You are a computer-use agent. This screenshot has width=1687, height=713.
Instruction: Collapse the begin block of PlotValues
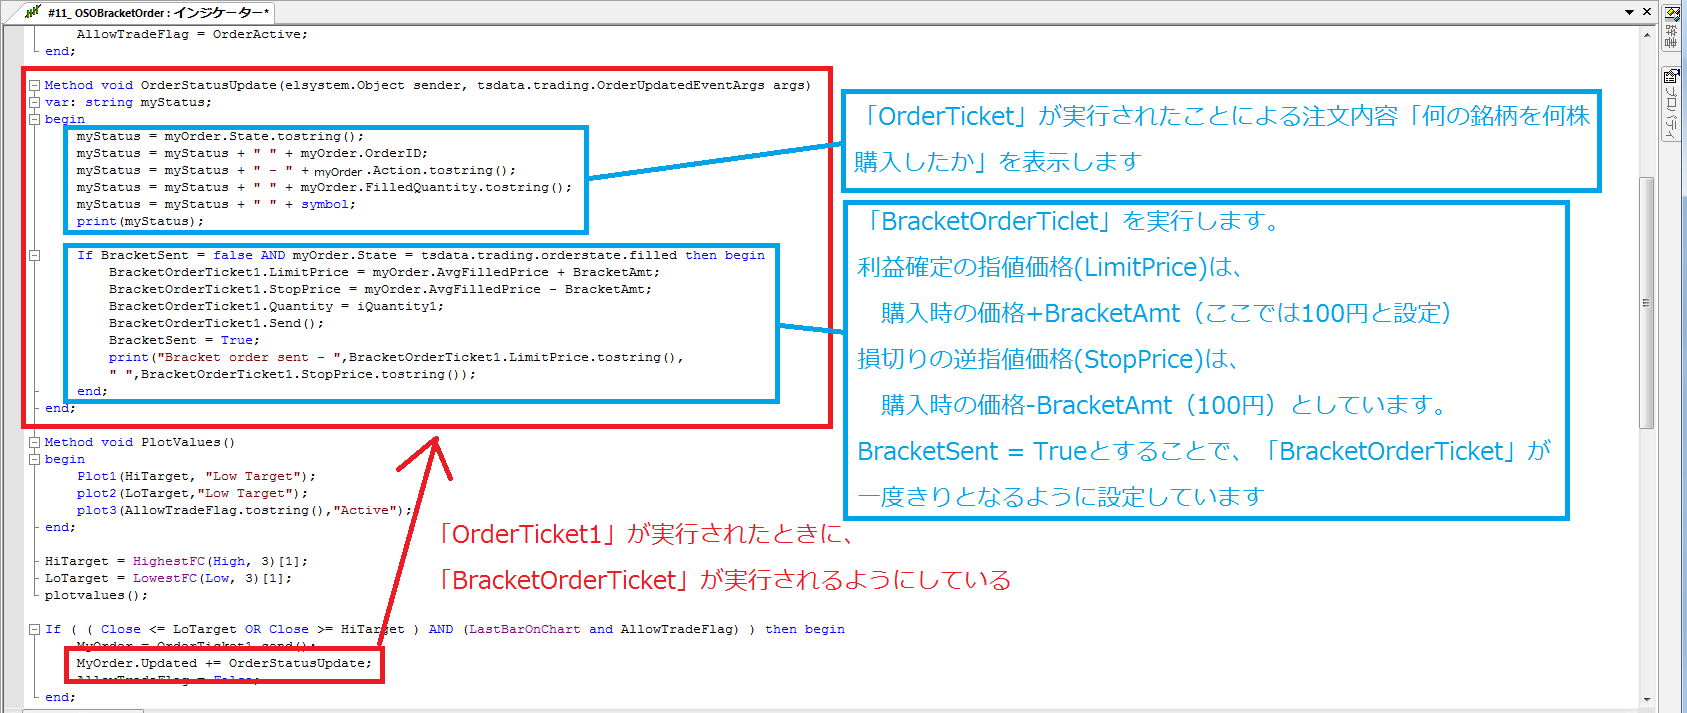click(34, 459)
